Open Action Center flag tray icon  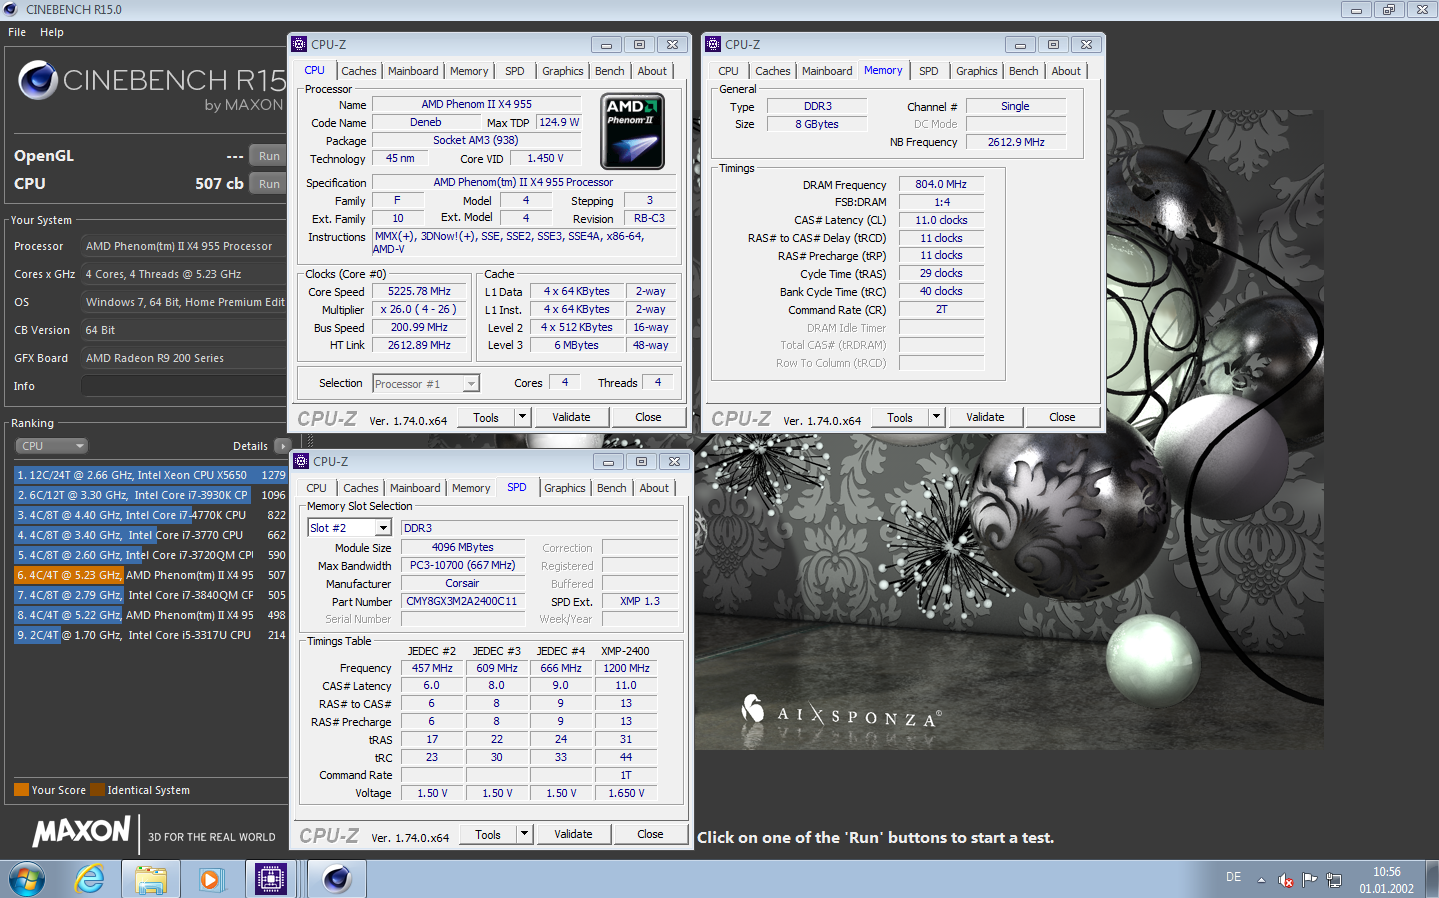pos(1310,880)
